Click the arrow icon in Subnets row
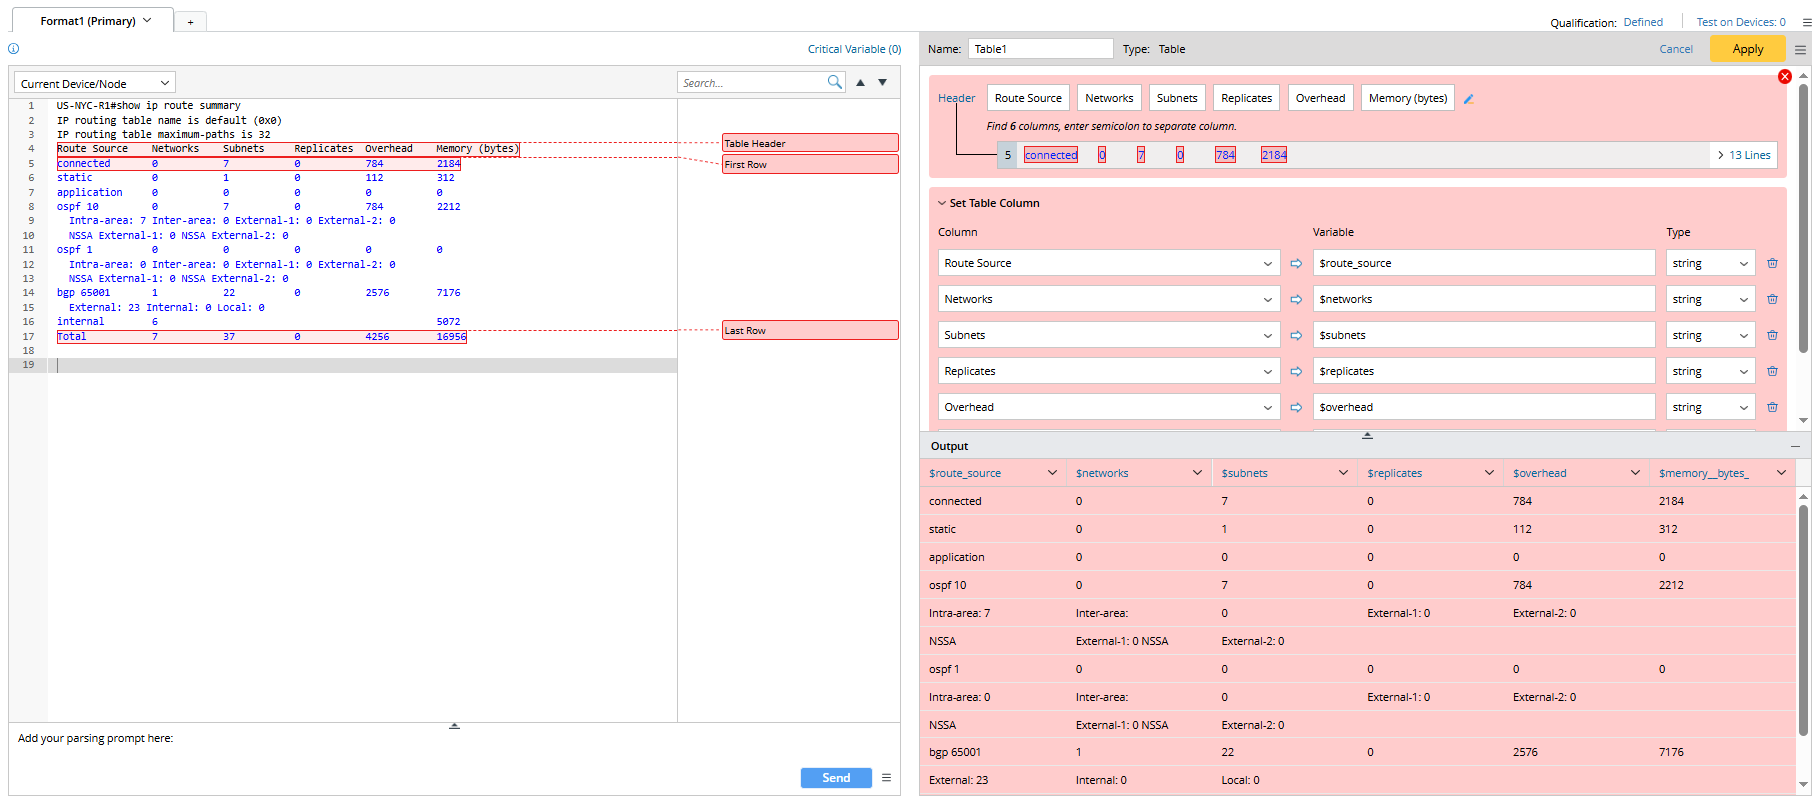1816x799 pixels. pyautogui.click(x=1297, y=335)
